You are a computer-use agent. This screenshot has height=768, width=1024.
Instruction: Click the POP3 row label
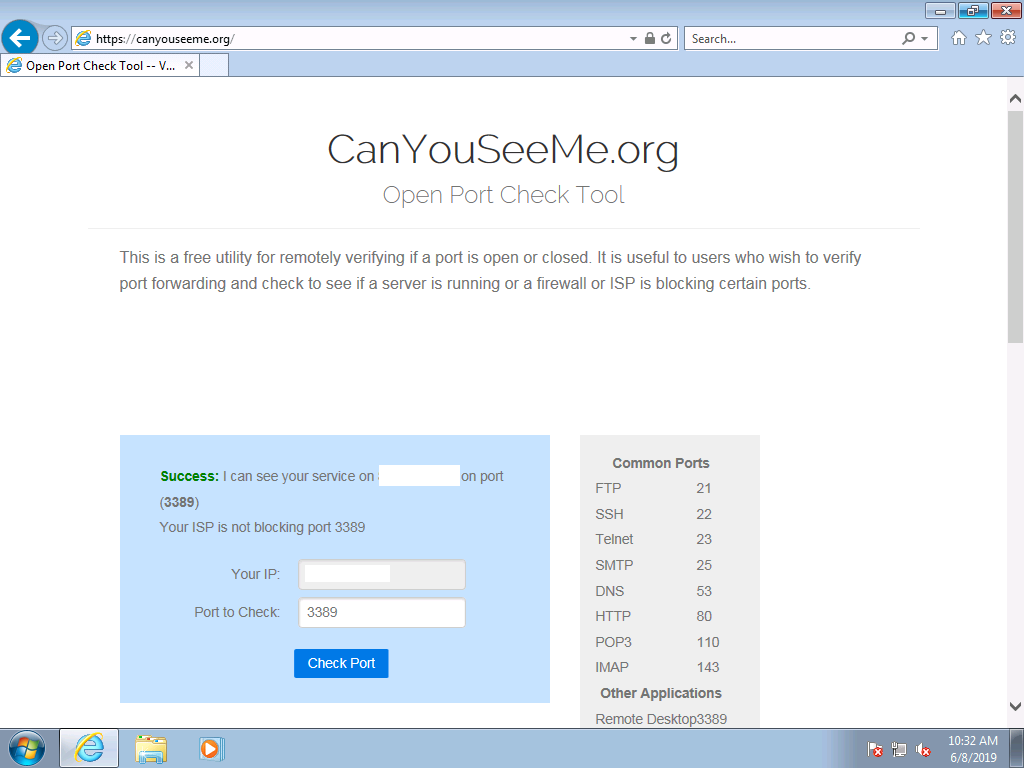click(x=614, y=643)
